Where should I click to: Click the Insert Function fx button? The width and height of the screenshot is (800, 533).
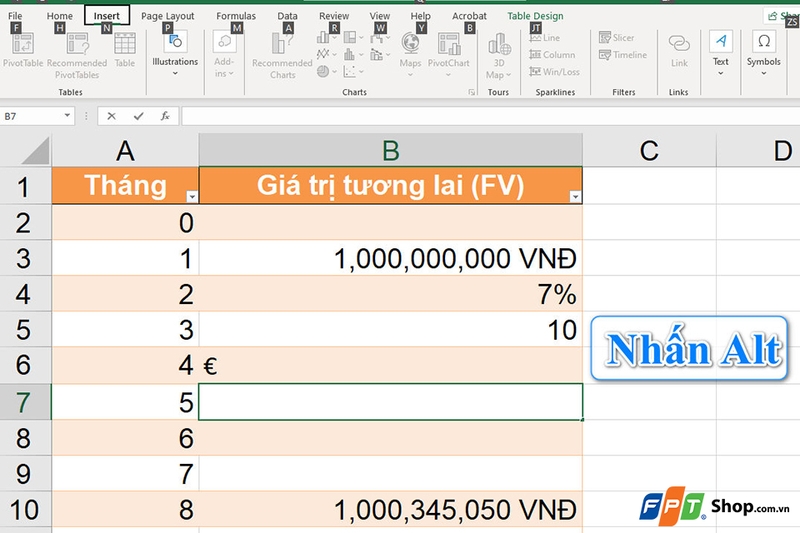pyautogui.click(x=165, y=116)
